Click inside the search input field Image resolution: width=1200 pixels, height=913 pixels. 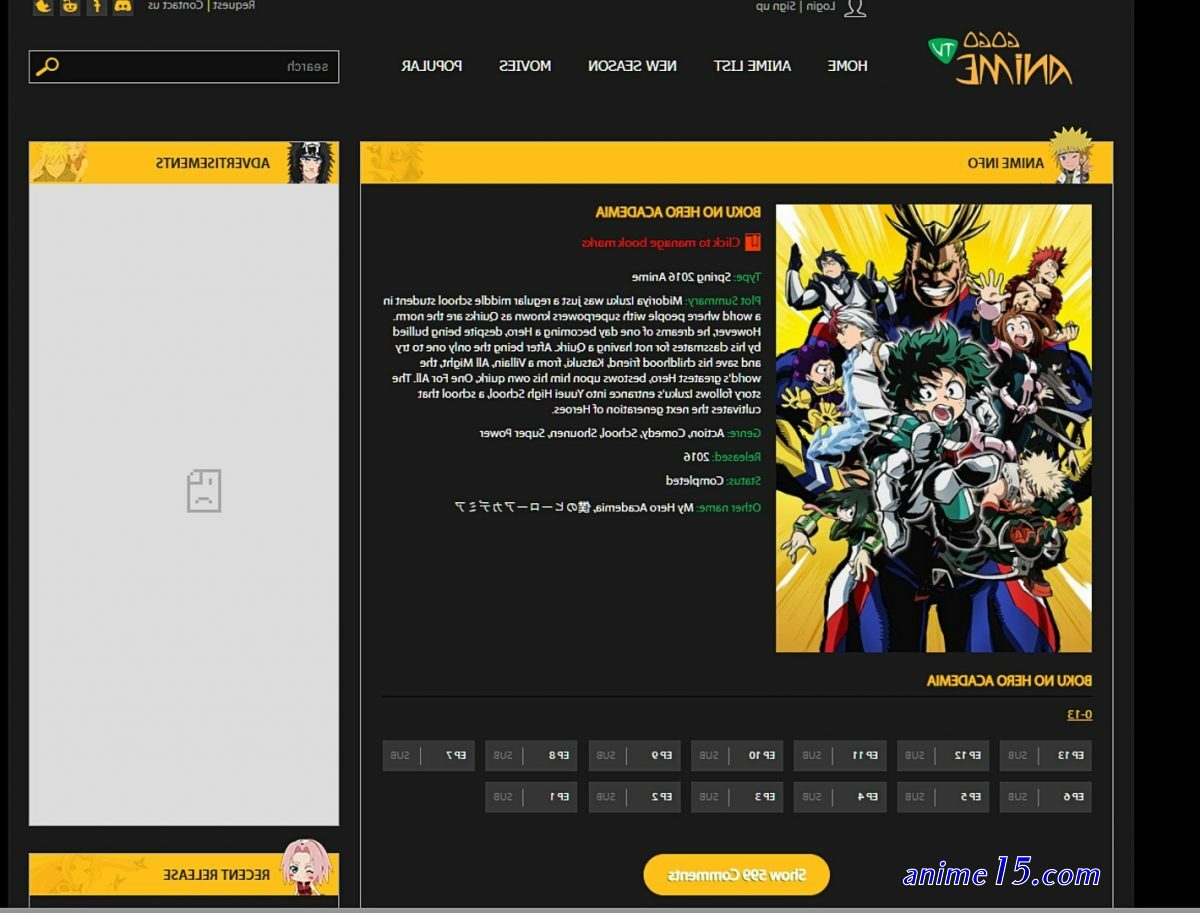[x=184, y=67]
